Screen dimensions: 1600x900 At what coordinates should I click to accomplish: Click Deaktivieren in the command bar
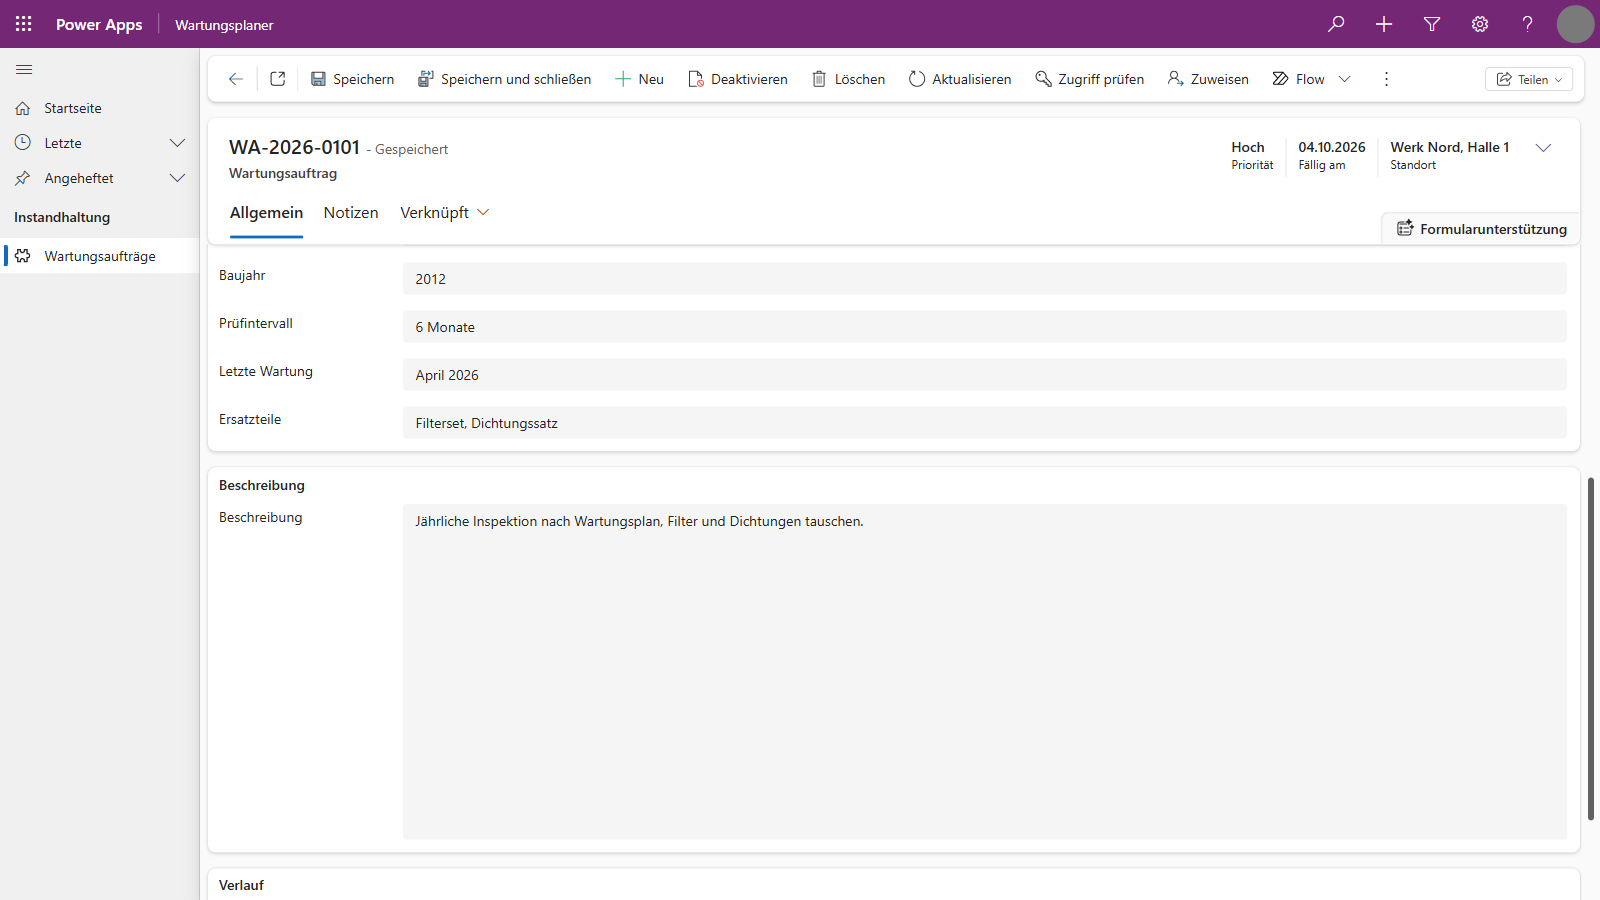coord(738,79)
